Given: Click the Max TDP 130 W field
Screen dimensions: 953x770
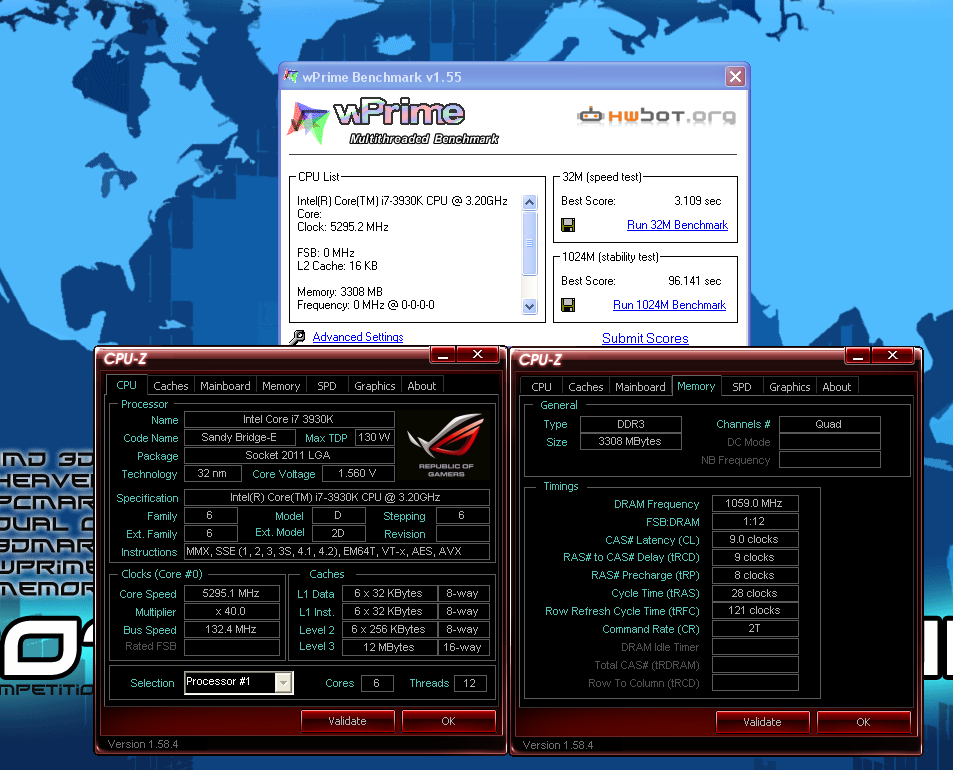Looking at the screenshot, I should 374,438.
